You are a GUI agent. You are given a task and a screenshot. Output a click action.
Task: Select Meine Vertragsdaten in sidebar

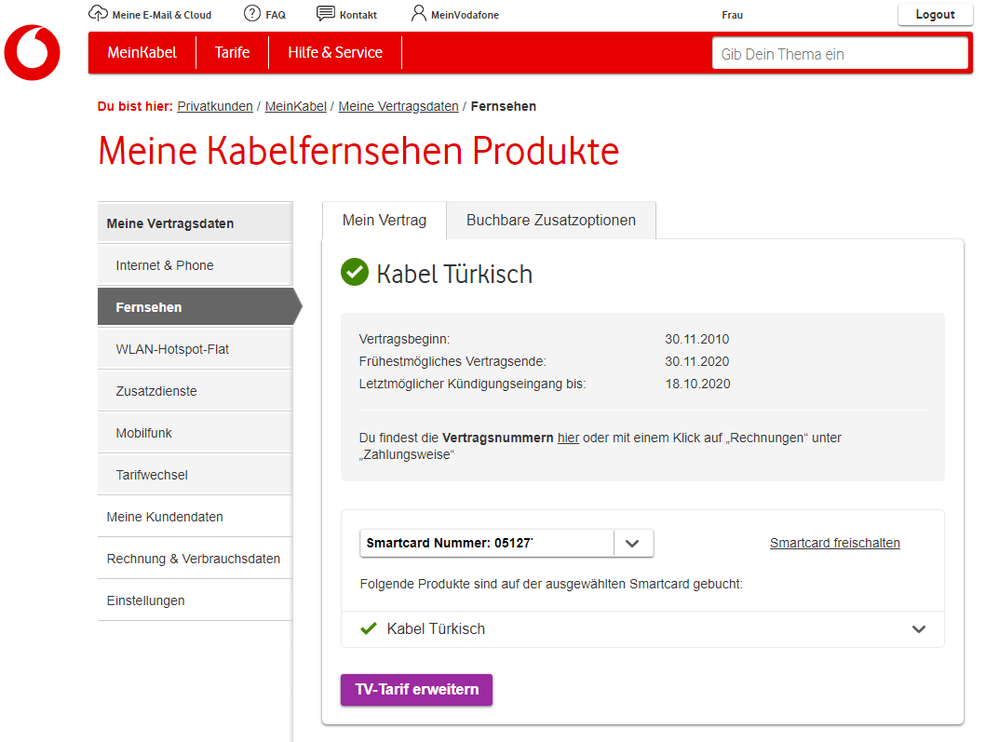pos(195,224)
